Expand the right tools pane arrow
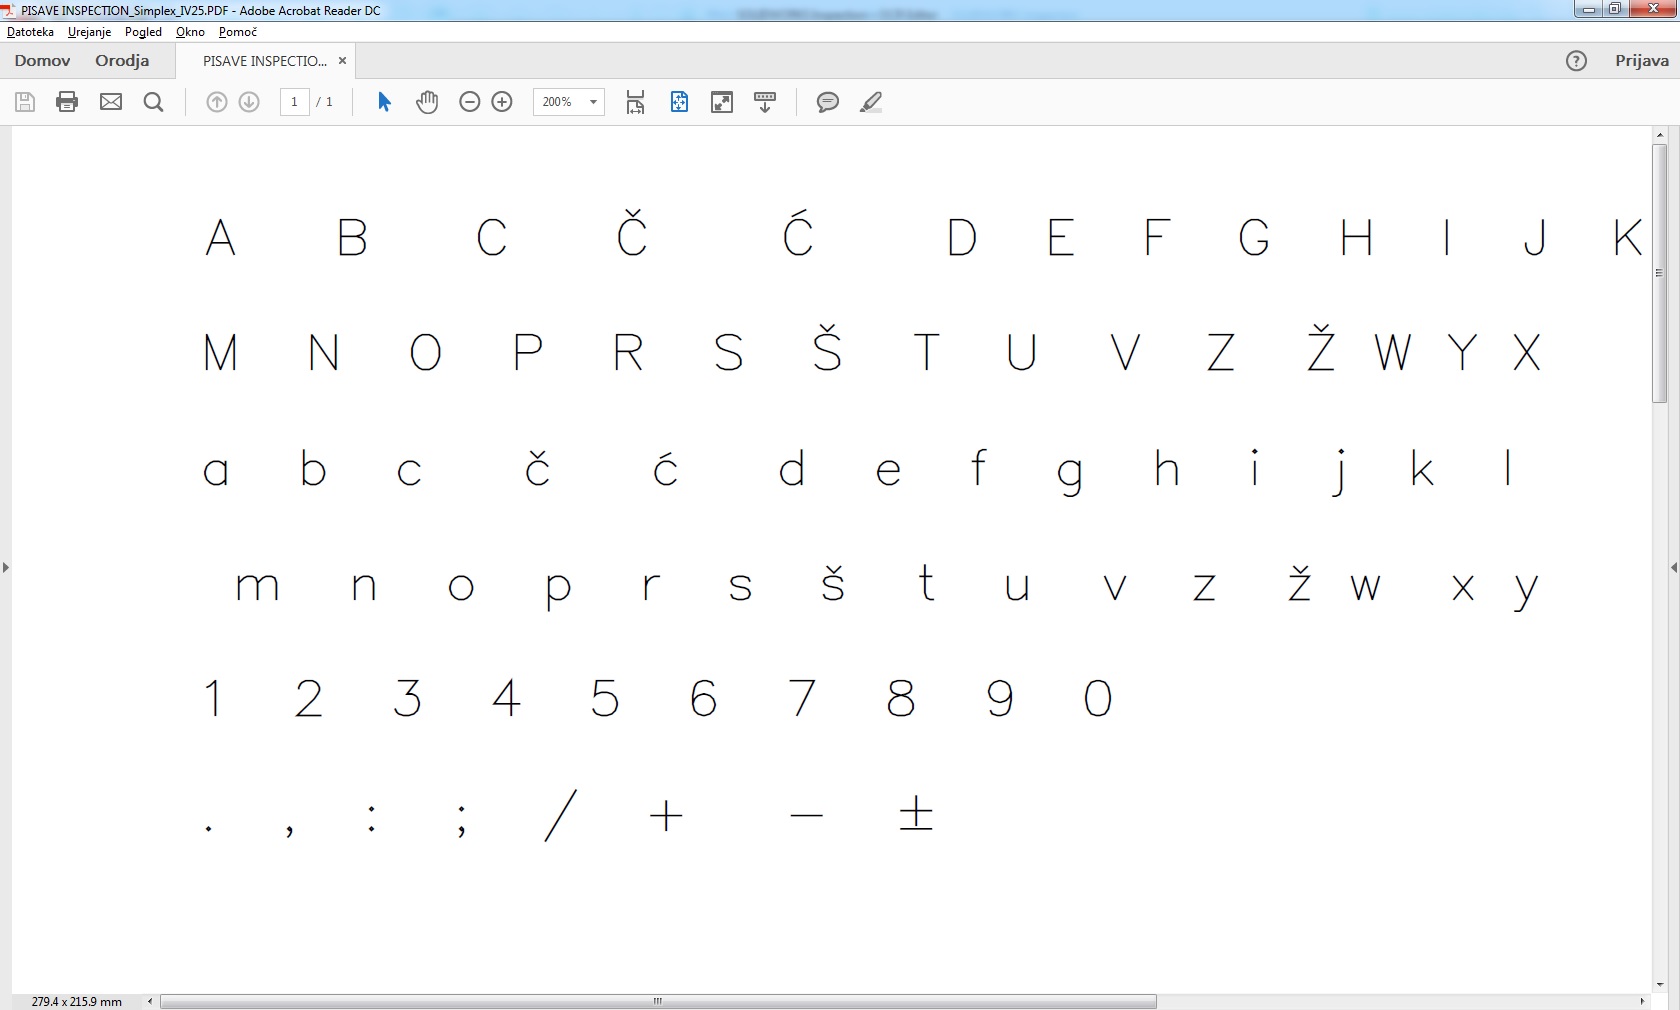This screenshot has width=1680, height=1010. pyautogui.click(x=1673, y=567)
